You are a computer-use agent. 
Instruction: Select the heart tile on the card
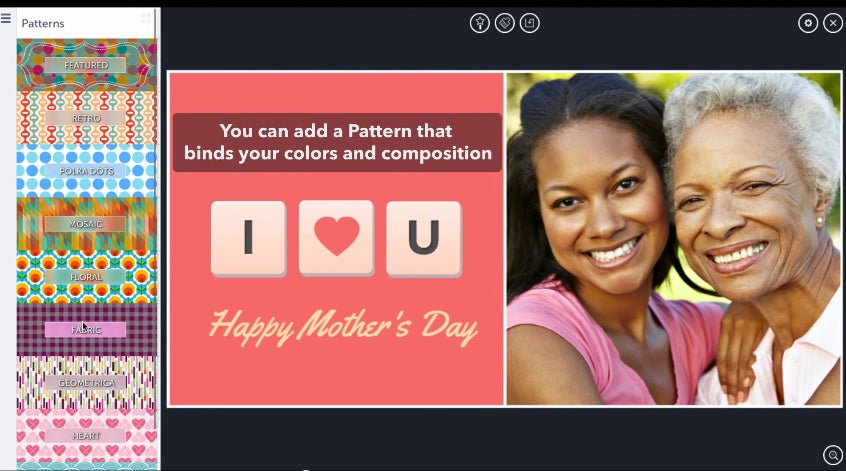click(336, 238)
